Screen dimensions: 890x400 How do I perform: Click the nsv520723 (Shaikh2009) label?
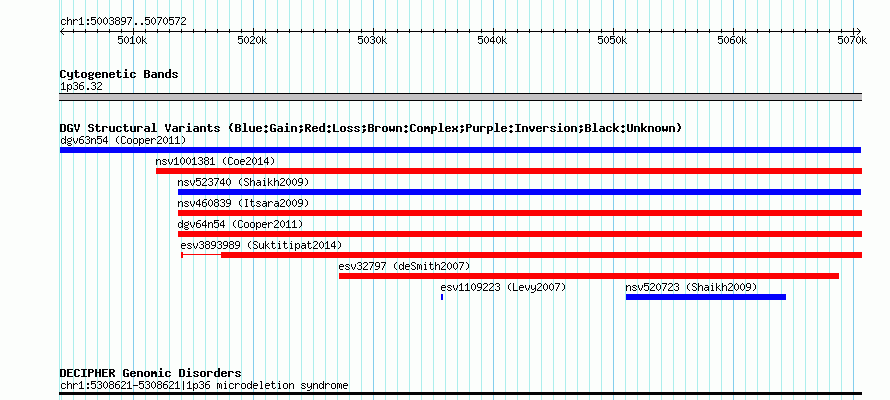[x=691, y=287]
